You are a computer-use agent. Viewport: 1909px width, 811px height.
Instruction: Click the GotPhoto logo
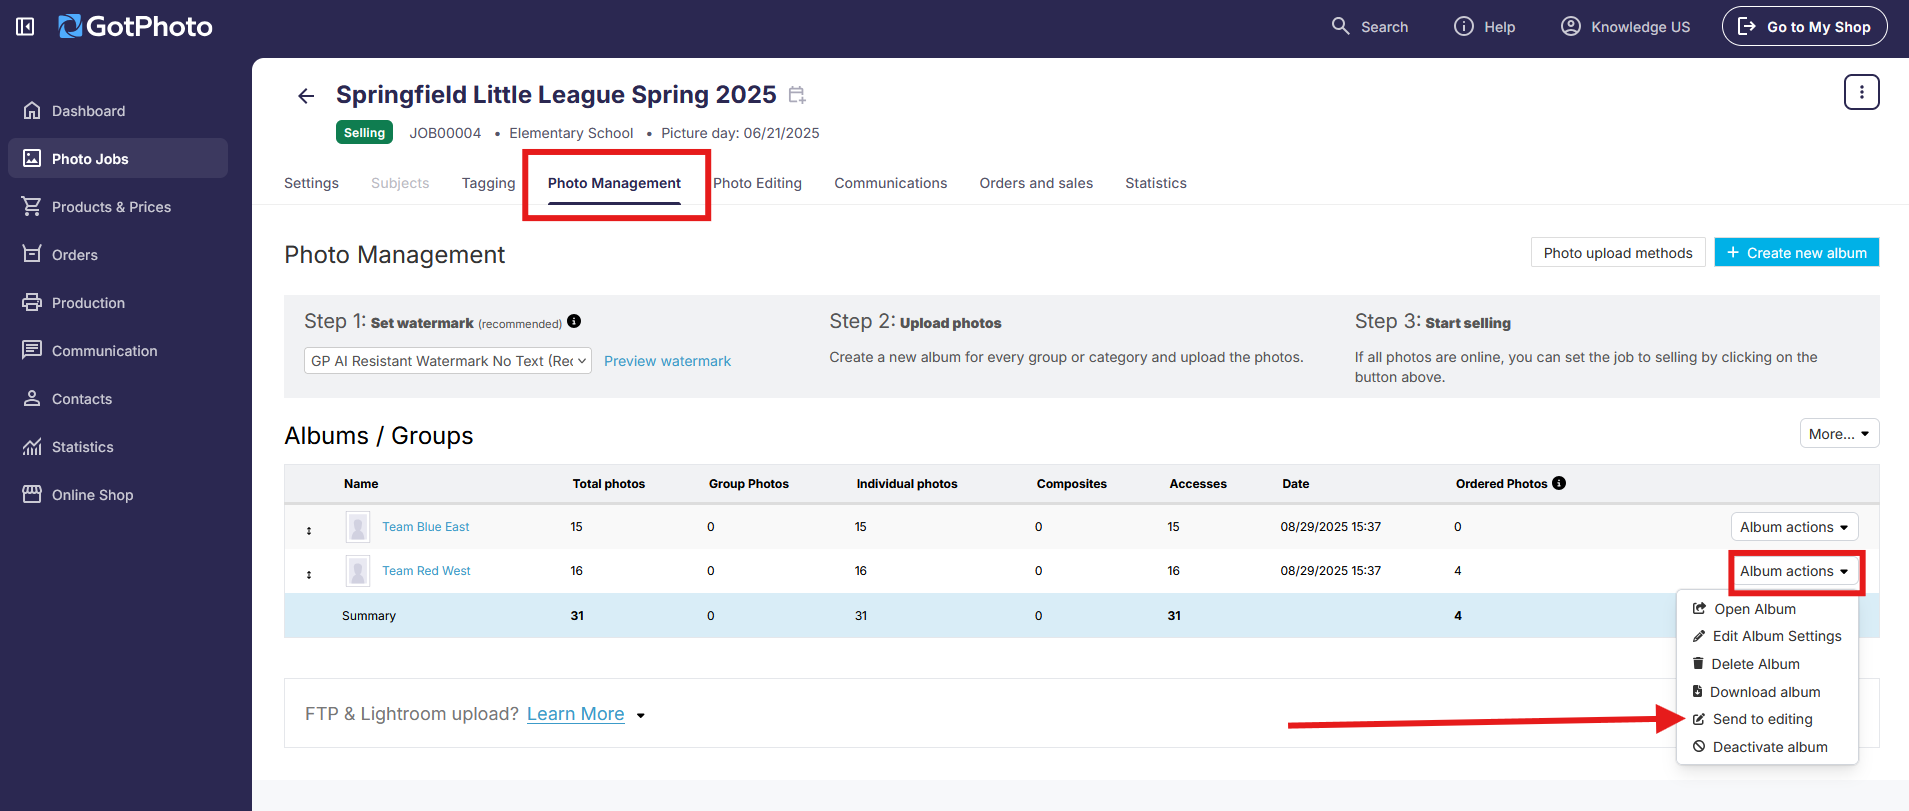[x=135, y=26]
